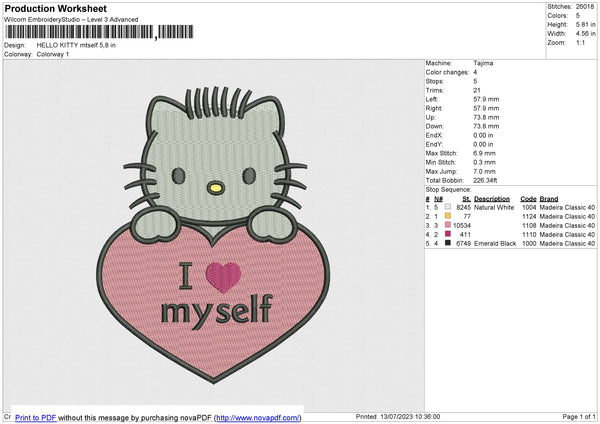Click thread code 1000

pos(529,243)
